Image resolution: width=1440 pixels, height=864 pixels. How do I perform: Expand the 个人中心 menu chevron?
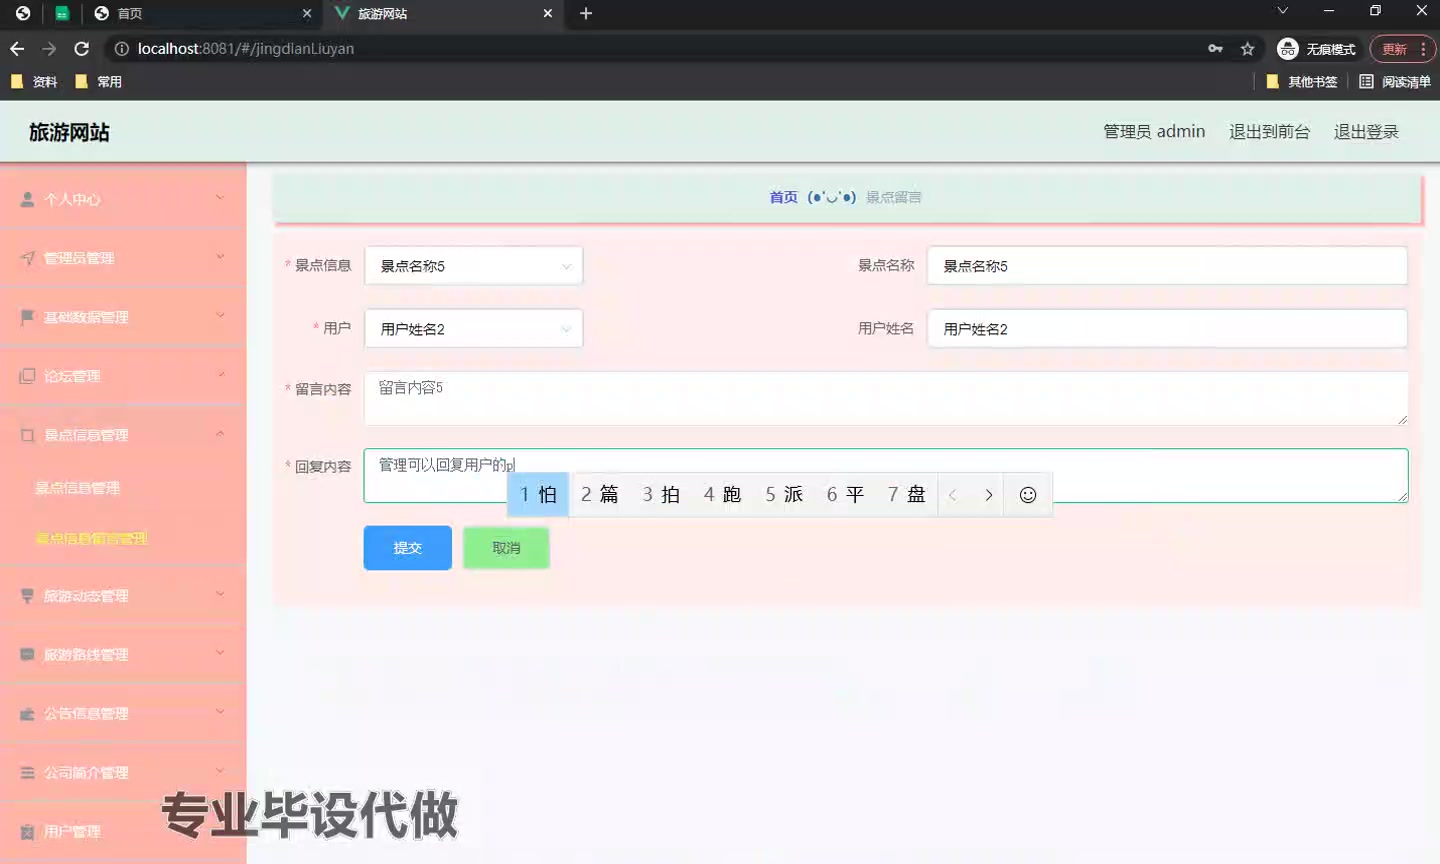click(220, 198)
